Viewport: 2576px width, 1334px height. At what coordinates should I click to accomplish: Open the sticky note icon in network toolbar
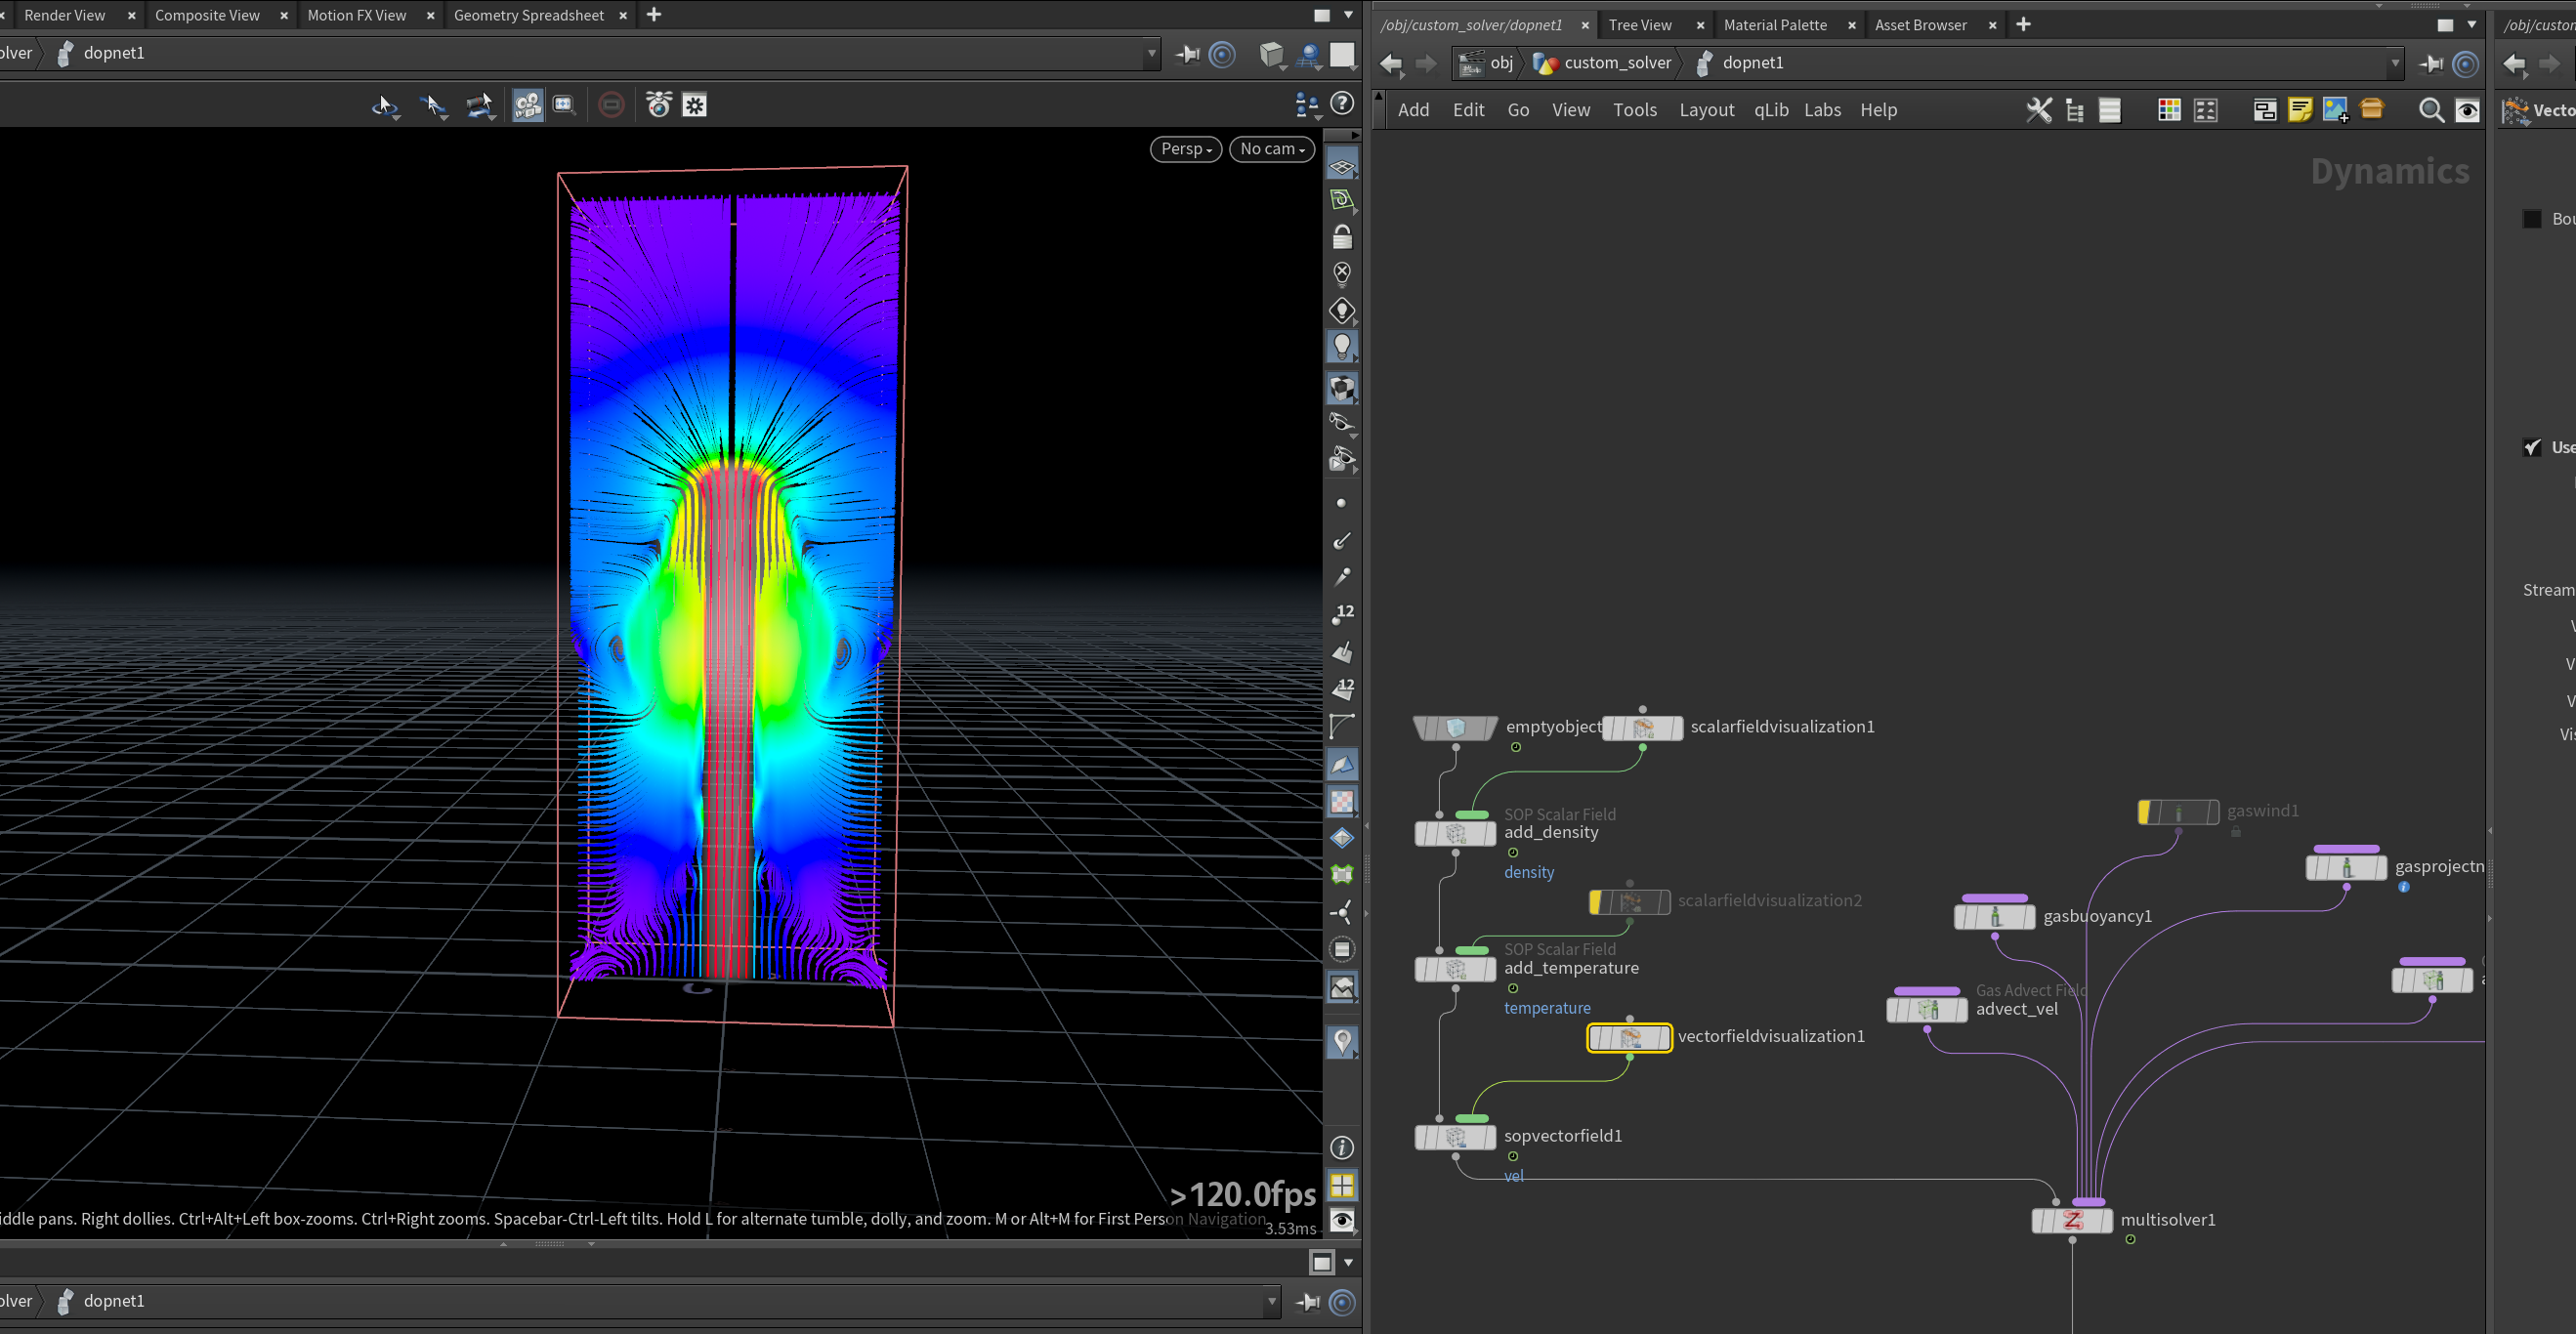pos(2300,110)
